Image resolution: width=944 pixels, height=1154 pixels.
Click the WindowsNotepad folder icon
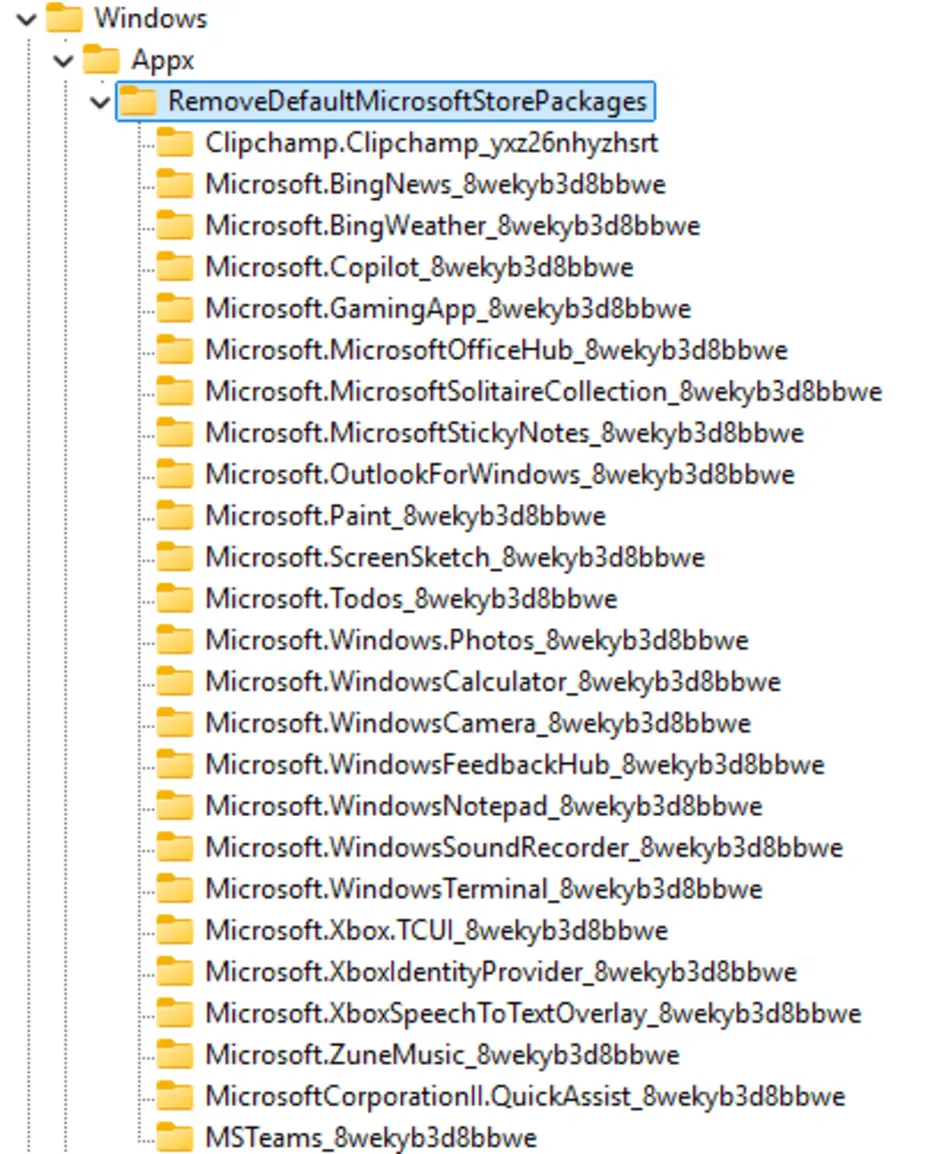174,805
